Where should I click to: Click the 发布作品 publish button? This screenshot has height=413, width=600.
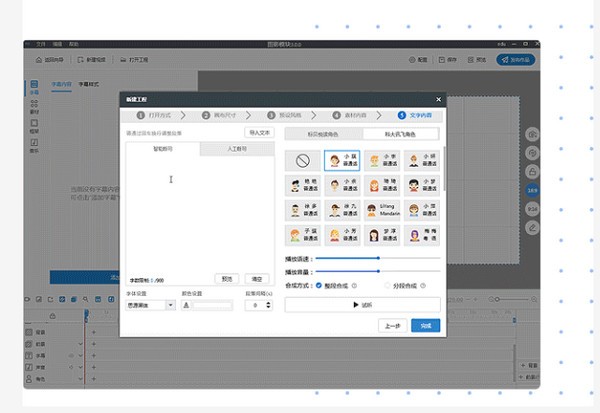518,60
